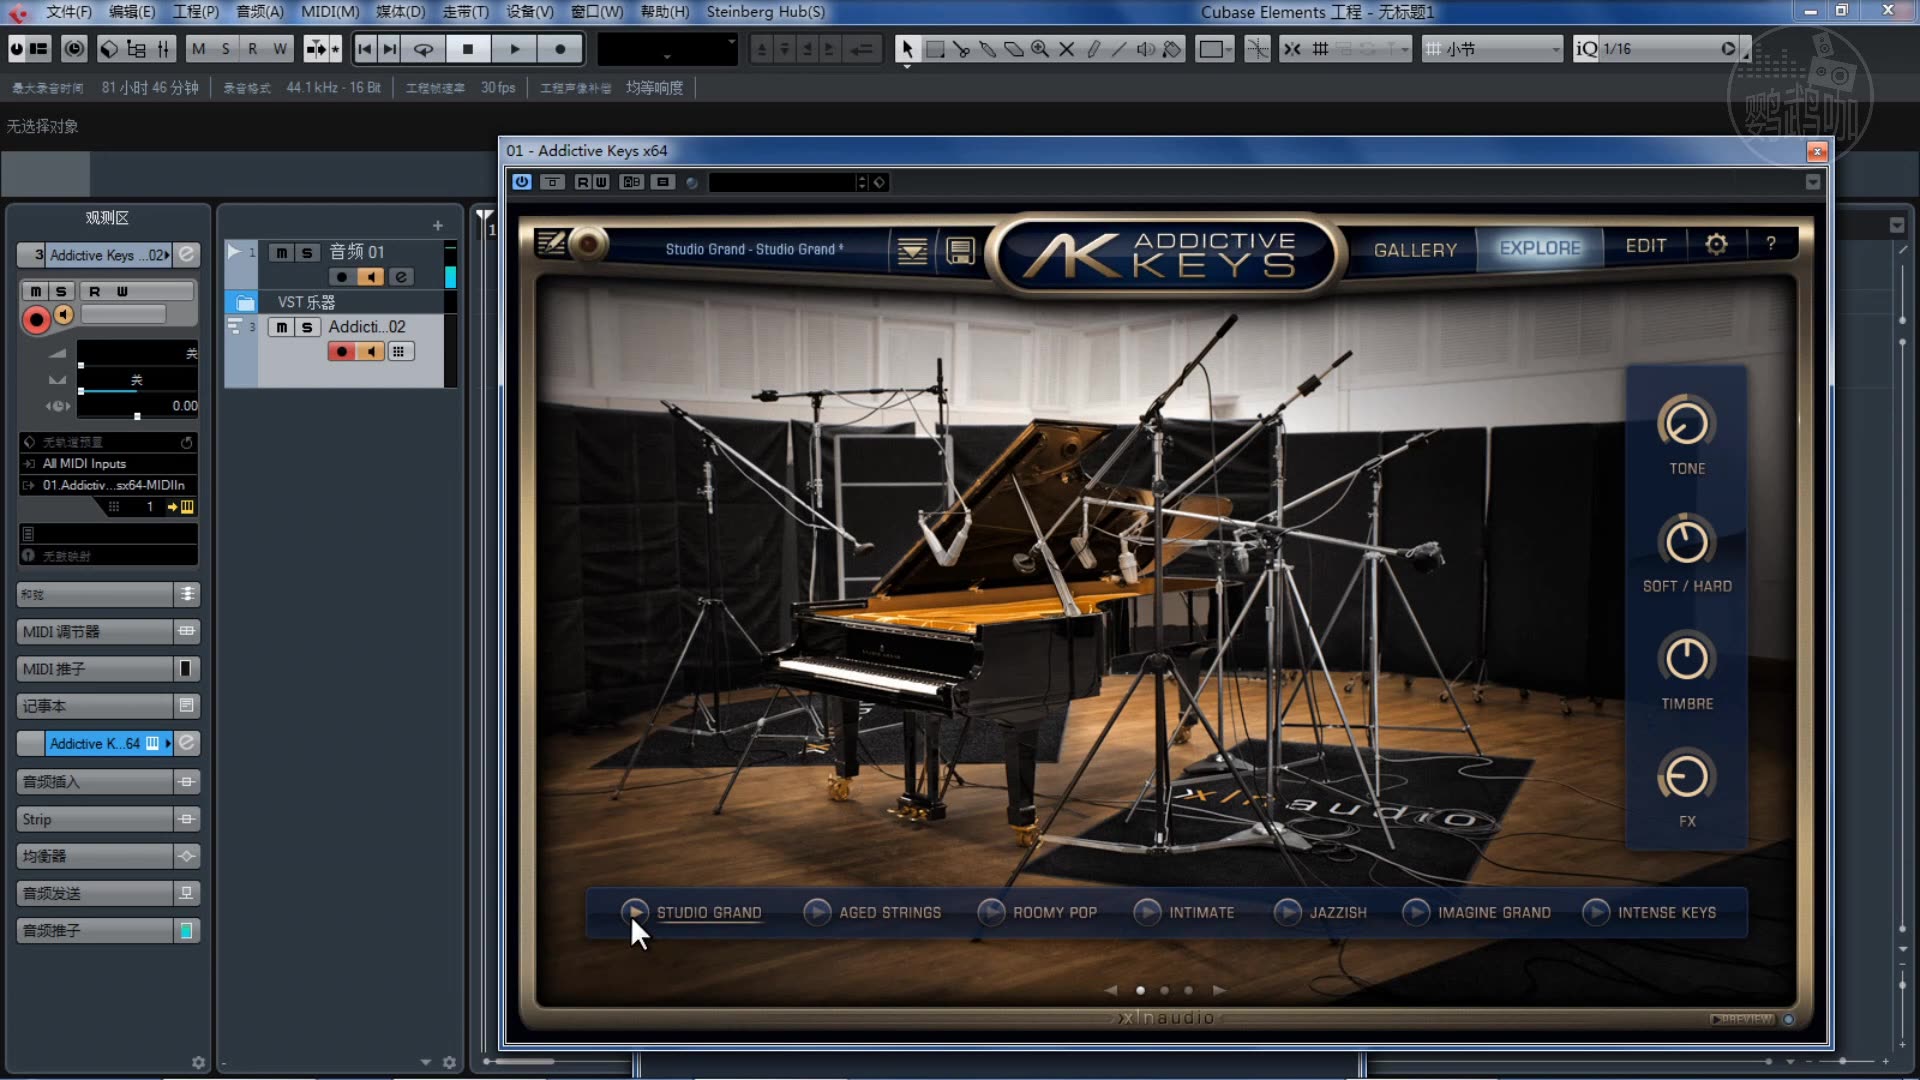Toggle Snap to Zero Crossing
The width and height of the screenshot is (1920, 1080).
point(1258,49)
